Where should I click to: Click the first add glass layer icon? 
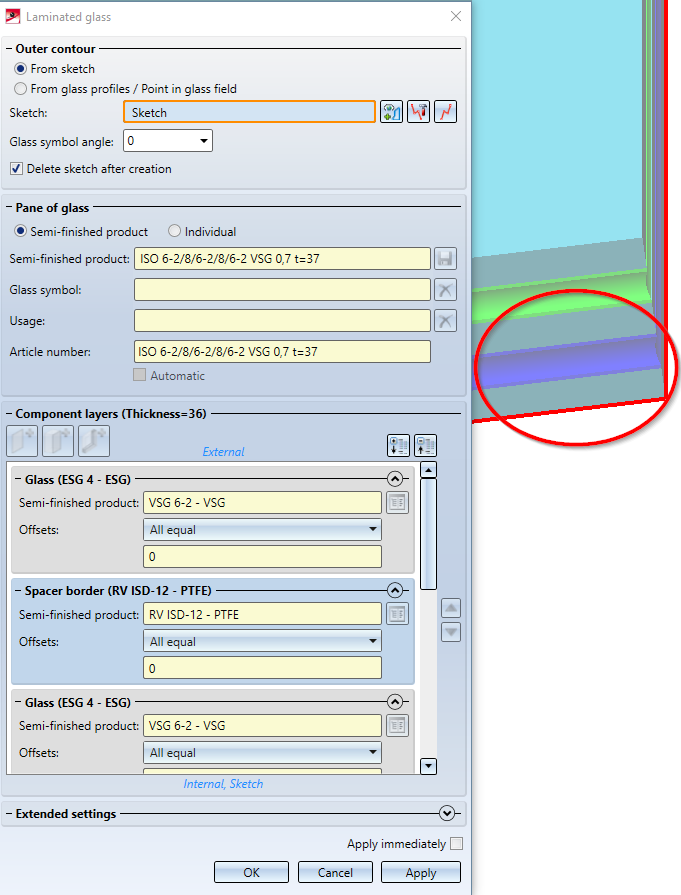pos(22,441)
